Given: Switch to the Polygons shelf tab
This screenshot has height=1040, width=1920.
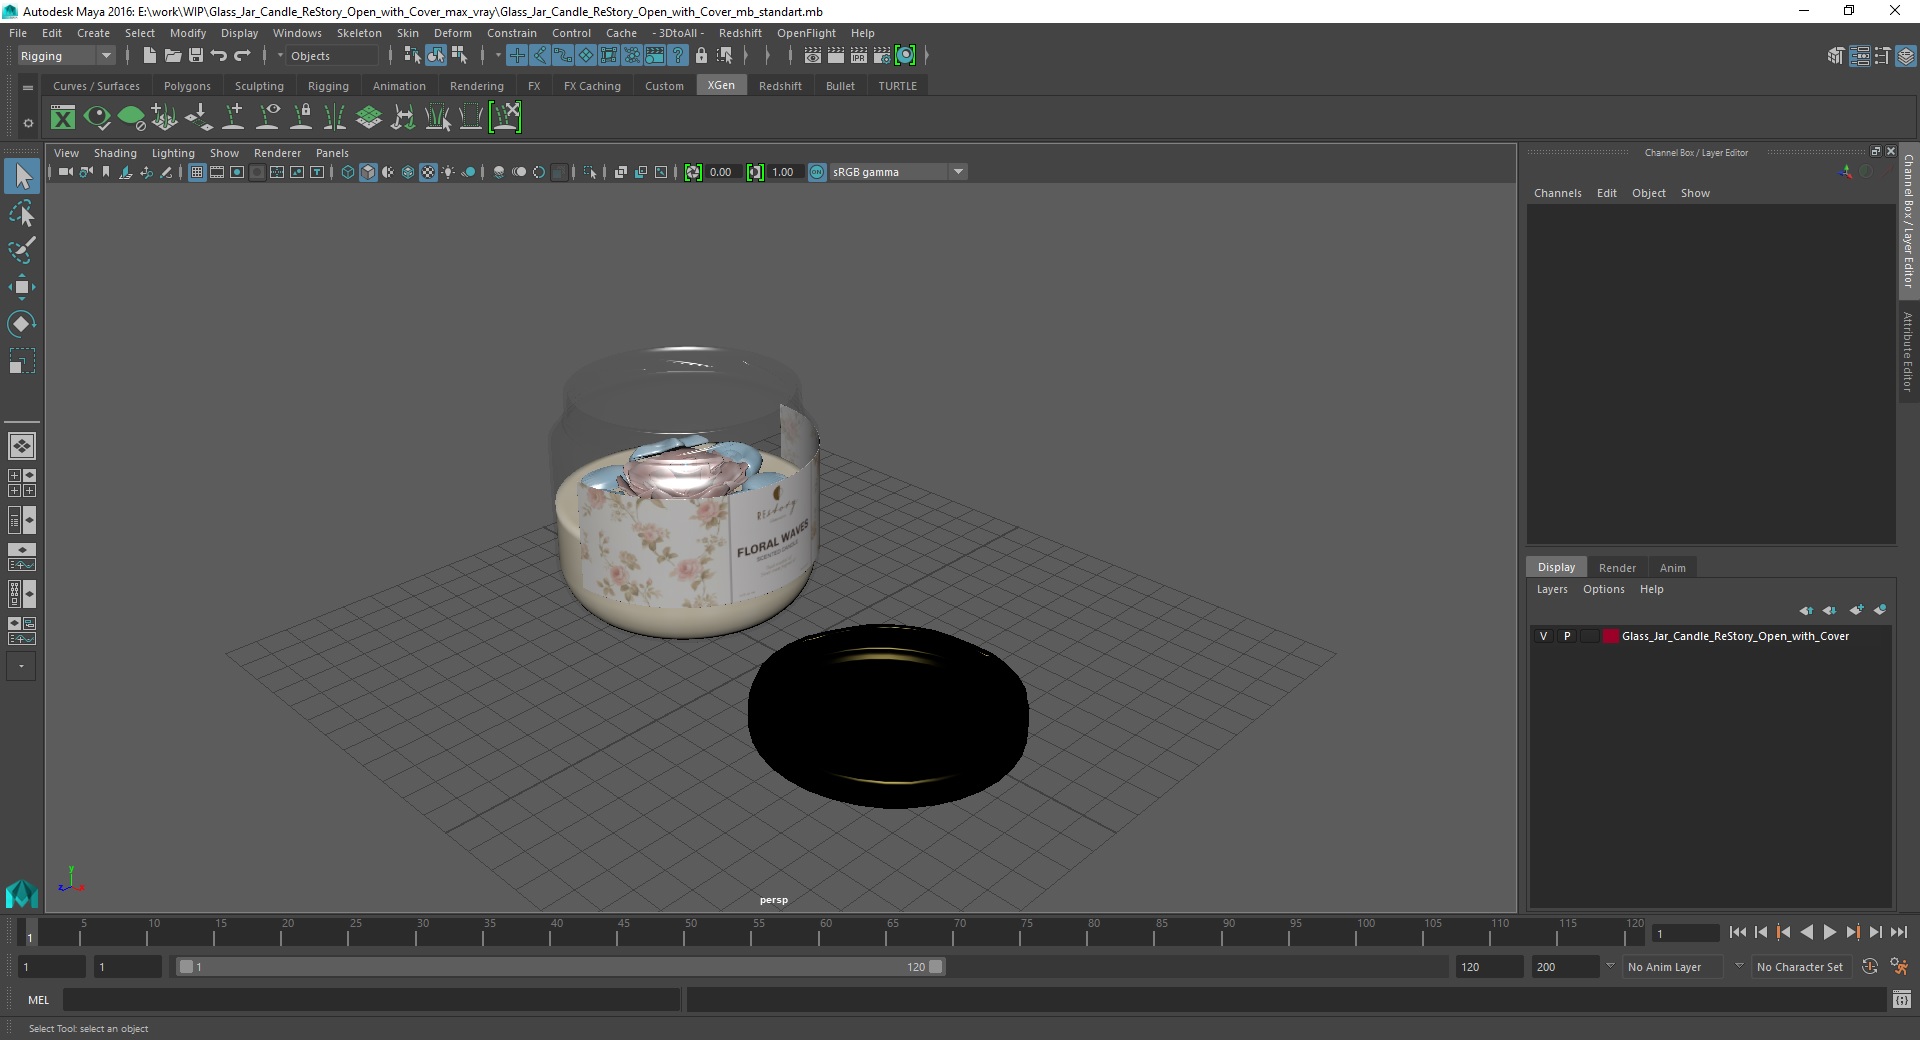Looking at the screenshot, I should [x=187, y=86].
